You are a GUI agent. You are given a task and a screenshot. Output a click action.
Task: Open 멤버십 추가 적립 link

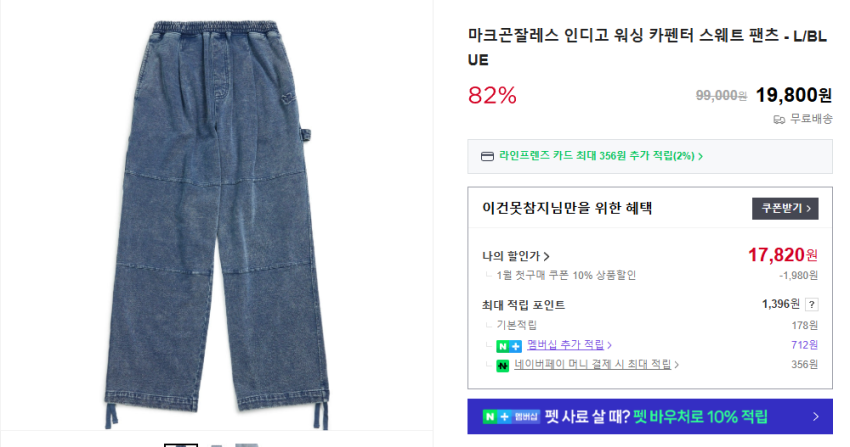point(565,345)
